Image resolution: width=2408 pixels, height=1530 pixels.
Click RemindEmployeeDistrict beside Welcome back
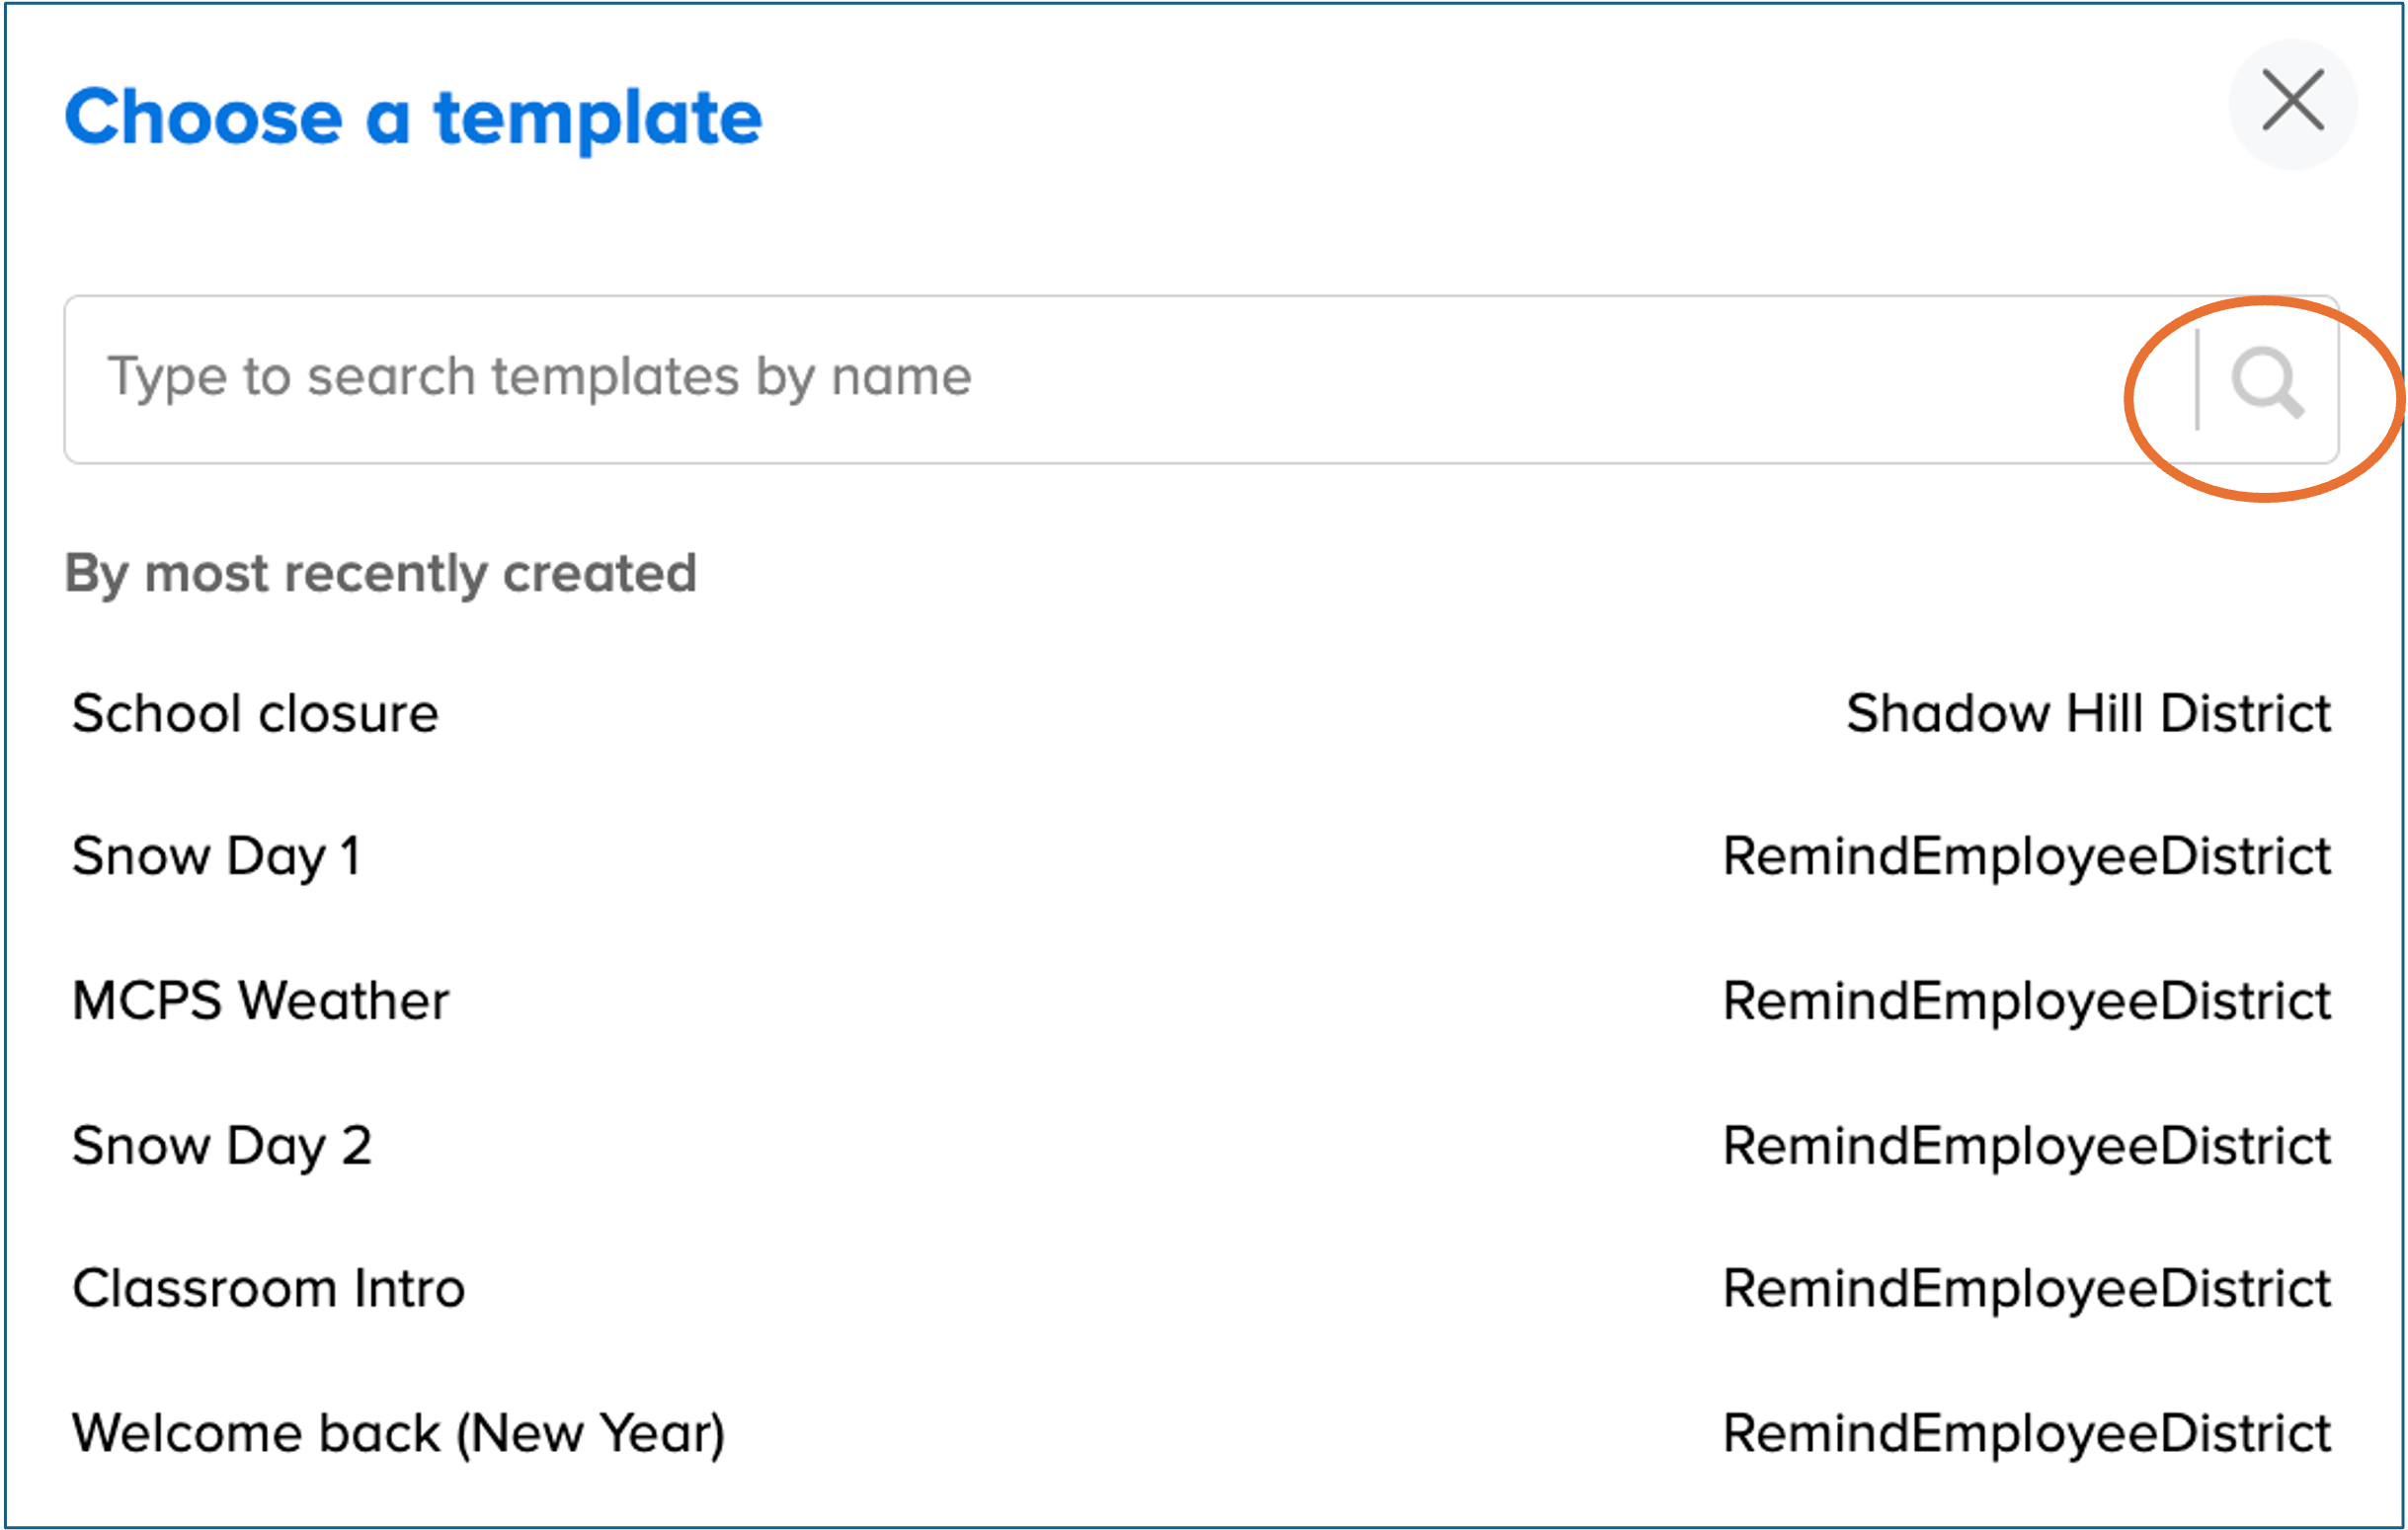pyautogui.click(x=2026, y=1433)
